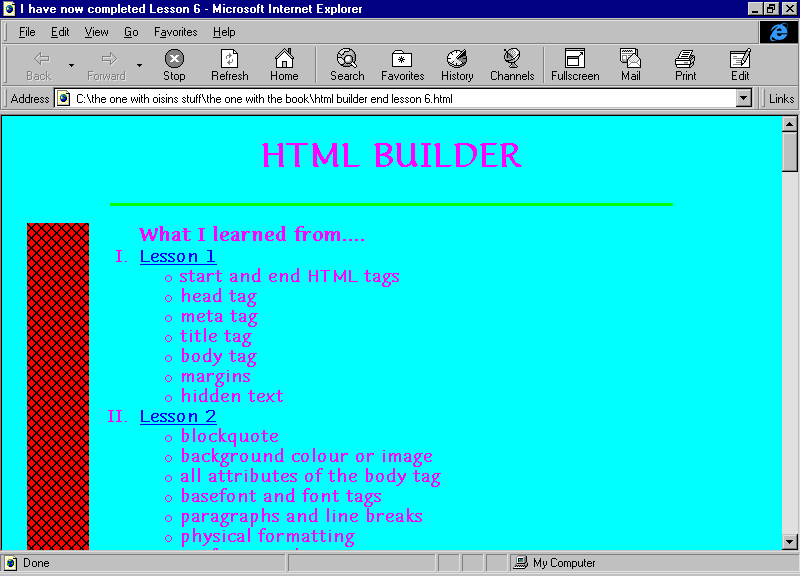The image size is (800, 576).
Task: Open the Forward history dropdown arrow
Action: click(139, 65)
